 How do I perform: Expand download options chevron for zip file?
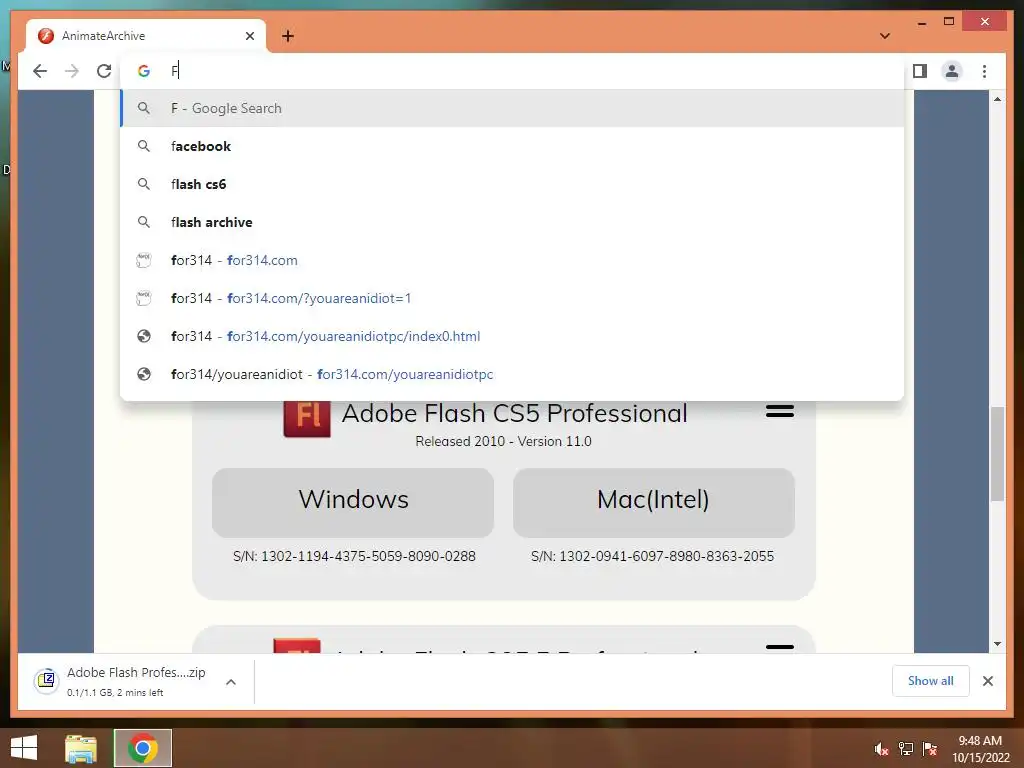pyautogui.click(x=231, y=682)
